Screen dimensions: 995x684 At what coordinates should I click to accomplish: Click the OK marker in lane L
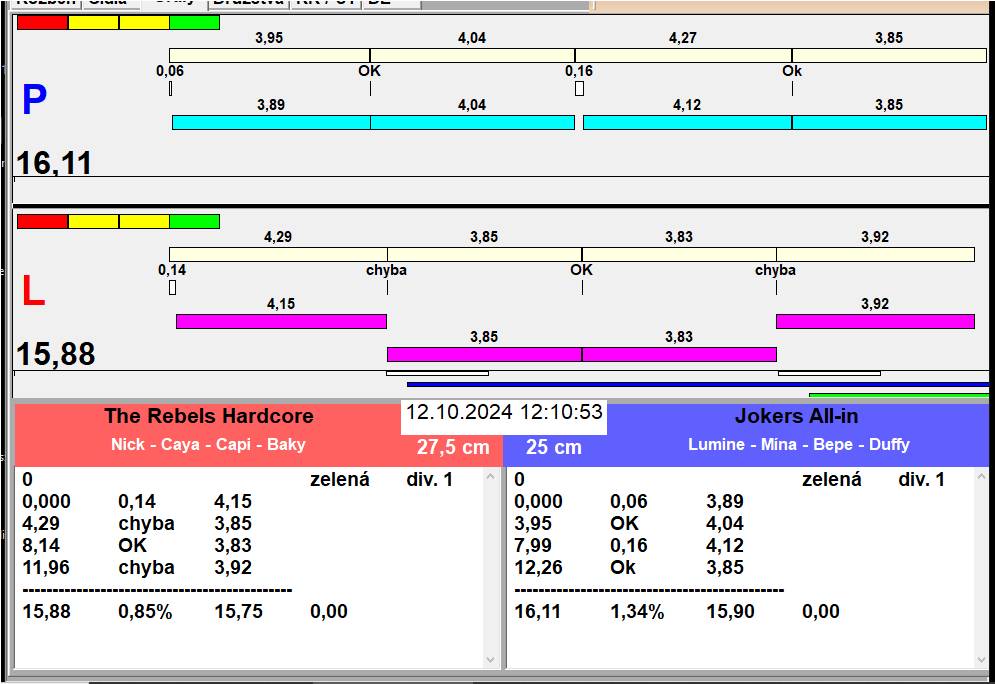click(581, 270)
